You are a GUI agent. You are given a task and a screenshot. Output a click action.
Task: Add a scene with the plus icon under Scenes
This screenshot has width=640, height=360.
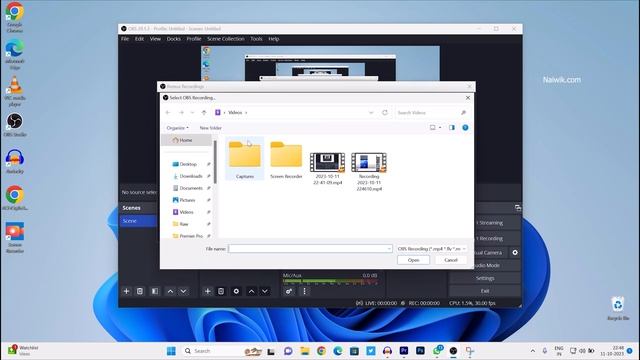coord(126,291)
